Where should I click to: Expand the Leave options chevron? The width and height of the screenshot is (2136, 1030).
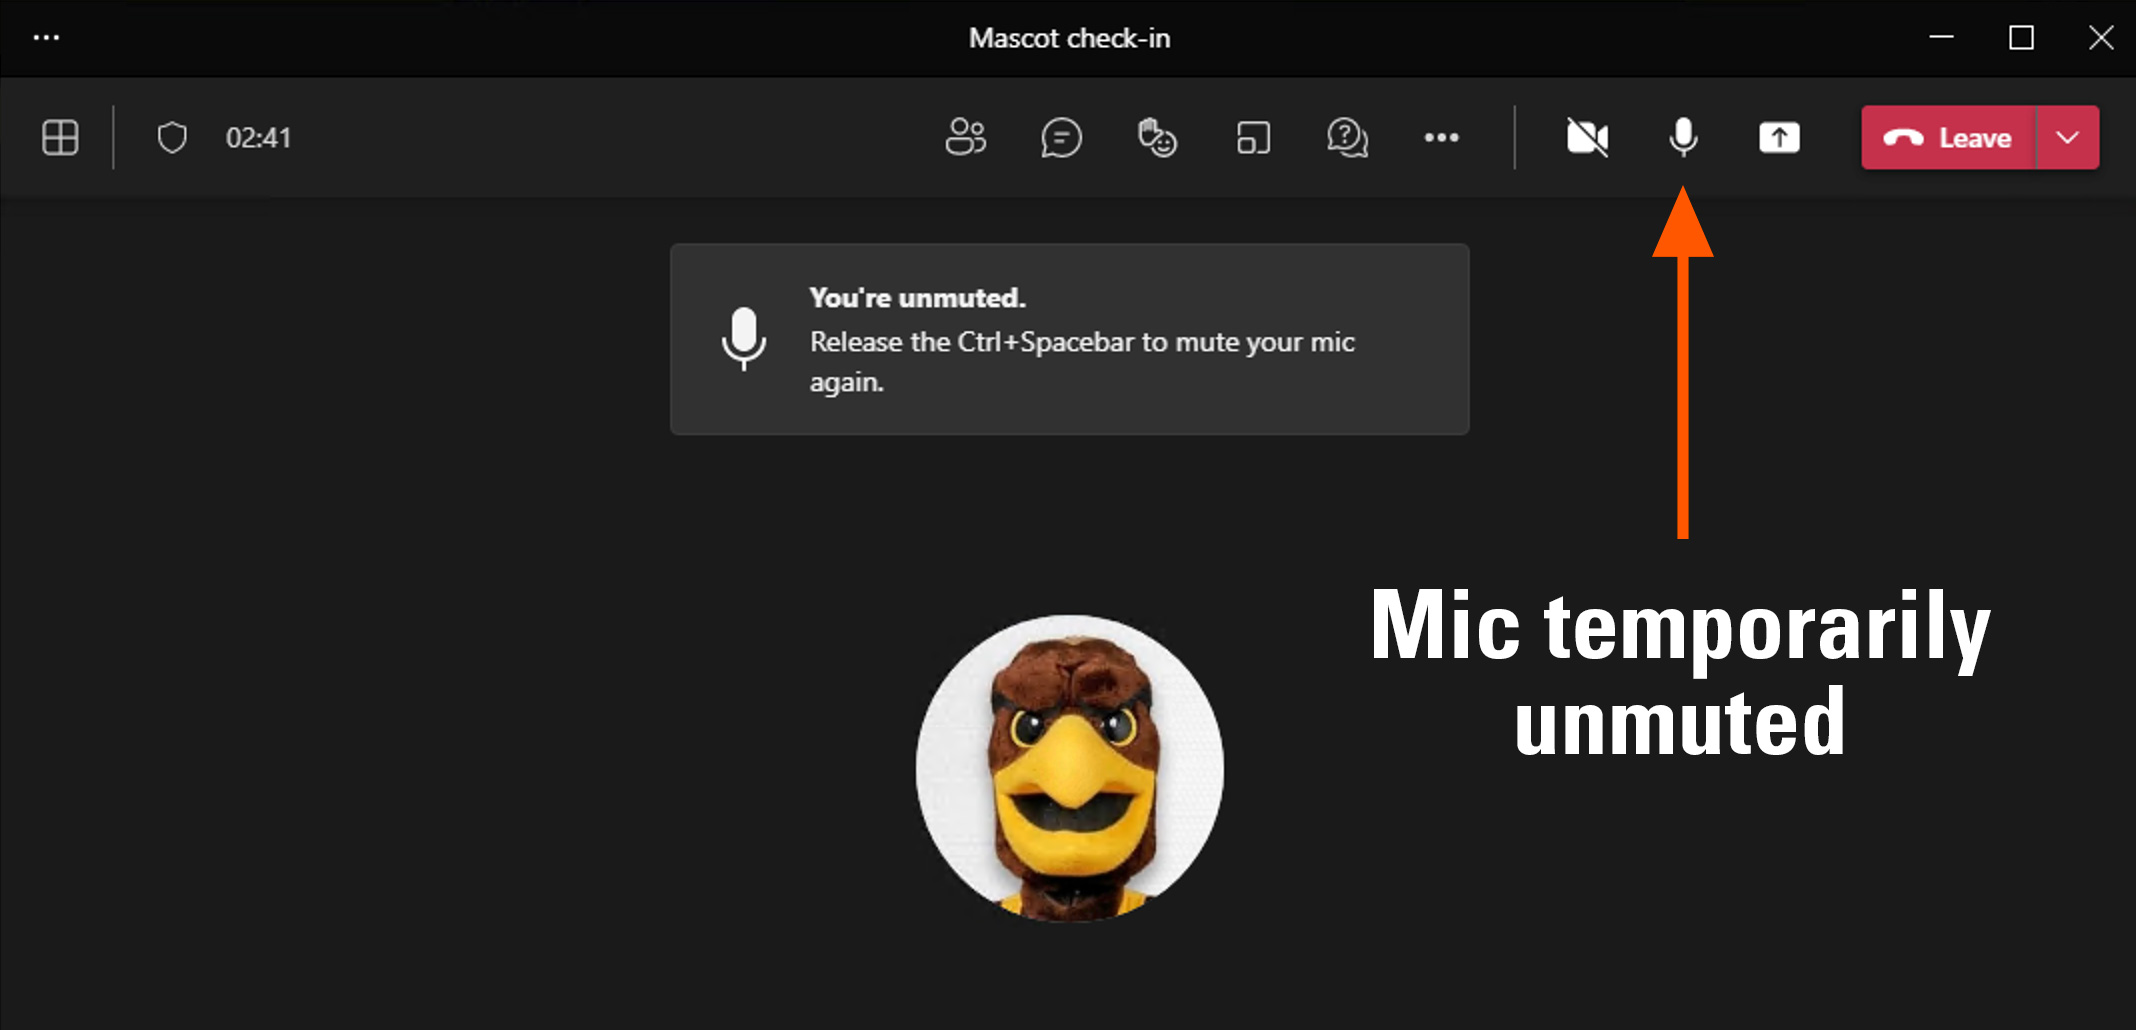click(2068, 137)
